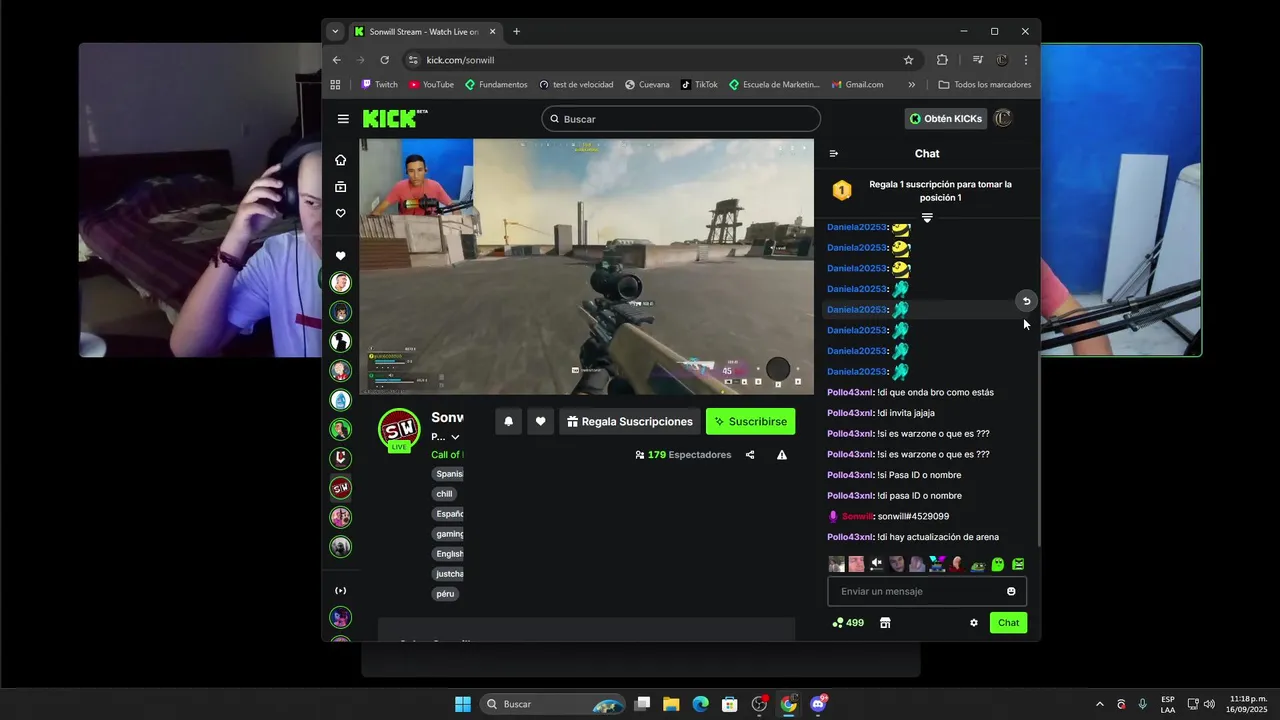Click the Obtén KICKs button
Image resolution: width=1280 pixels, height=720 pixels.
[946, 119]
